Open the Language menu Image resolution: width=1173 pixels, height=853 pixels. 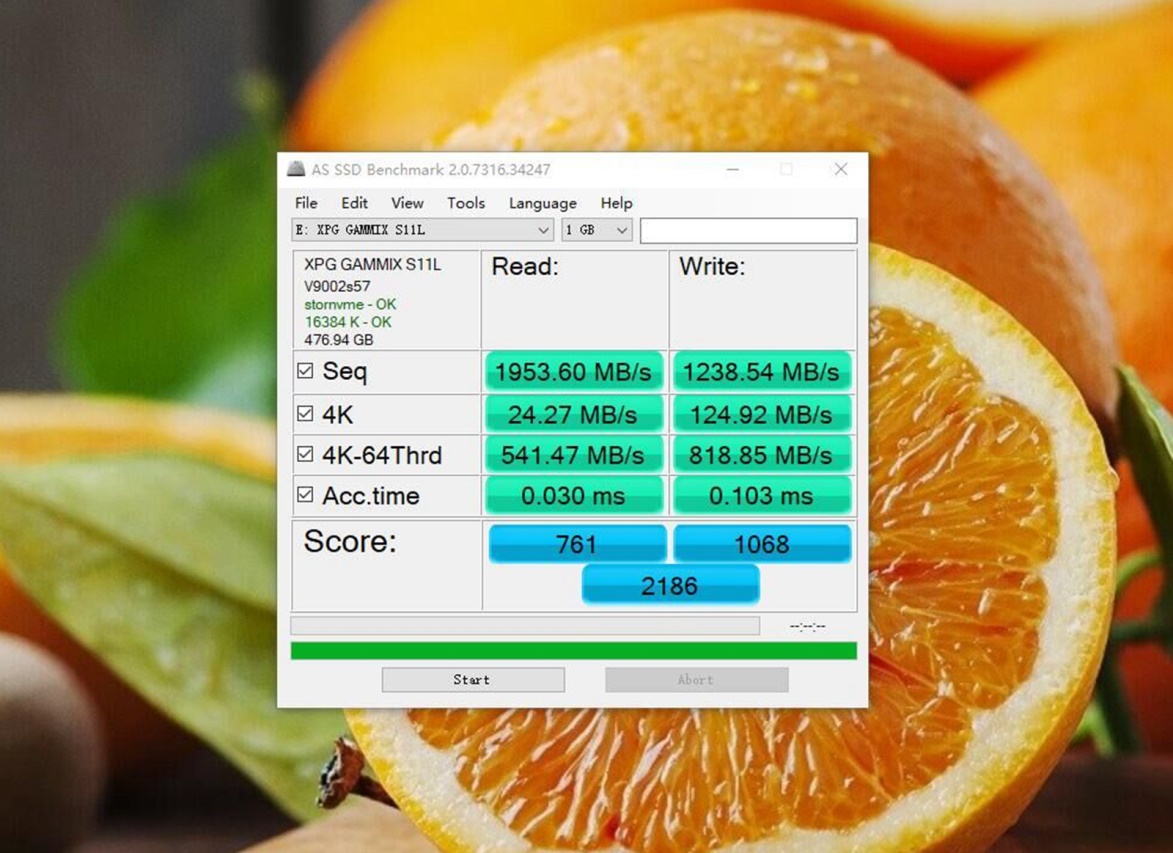(542, 203)
